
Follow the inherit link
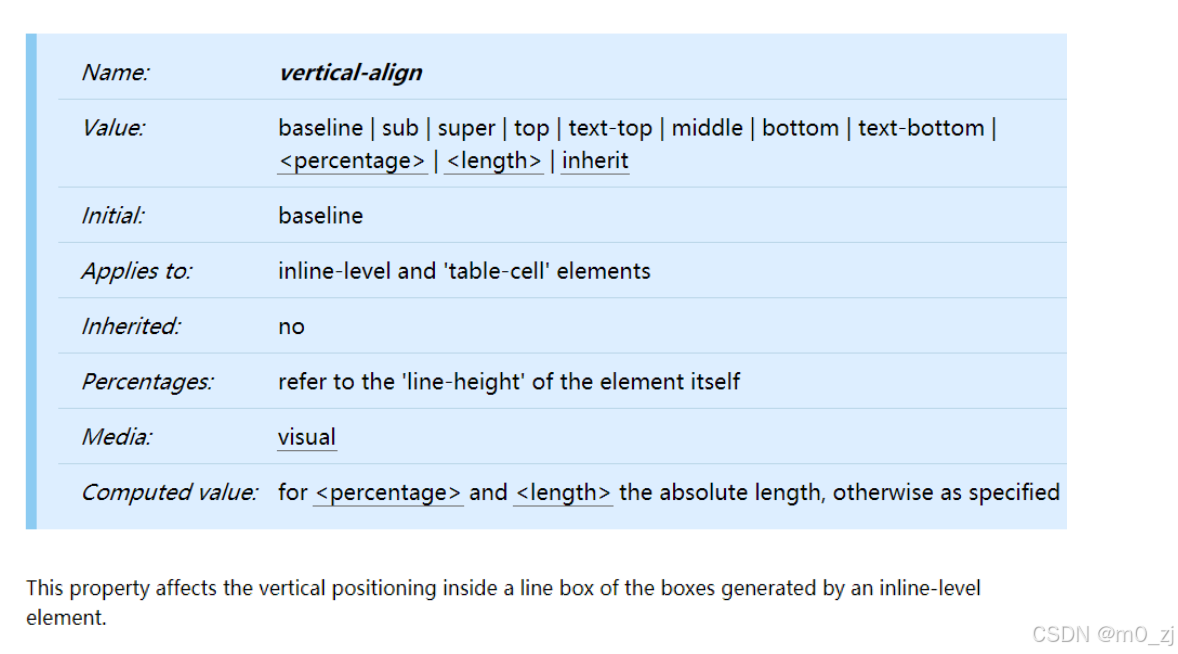[x=595, y=161]
